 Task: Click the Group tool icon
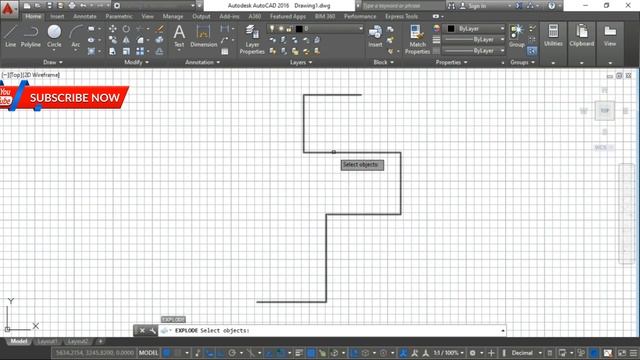coord(517,36)
